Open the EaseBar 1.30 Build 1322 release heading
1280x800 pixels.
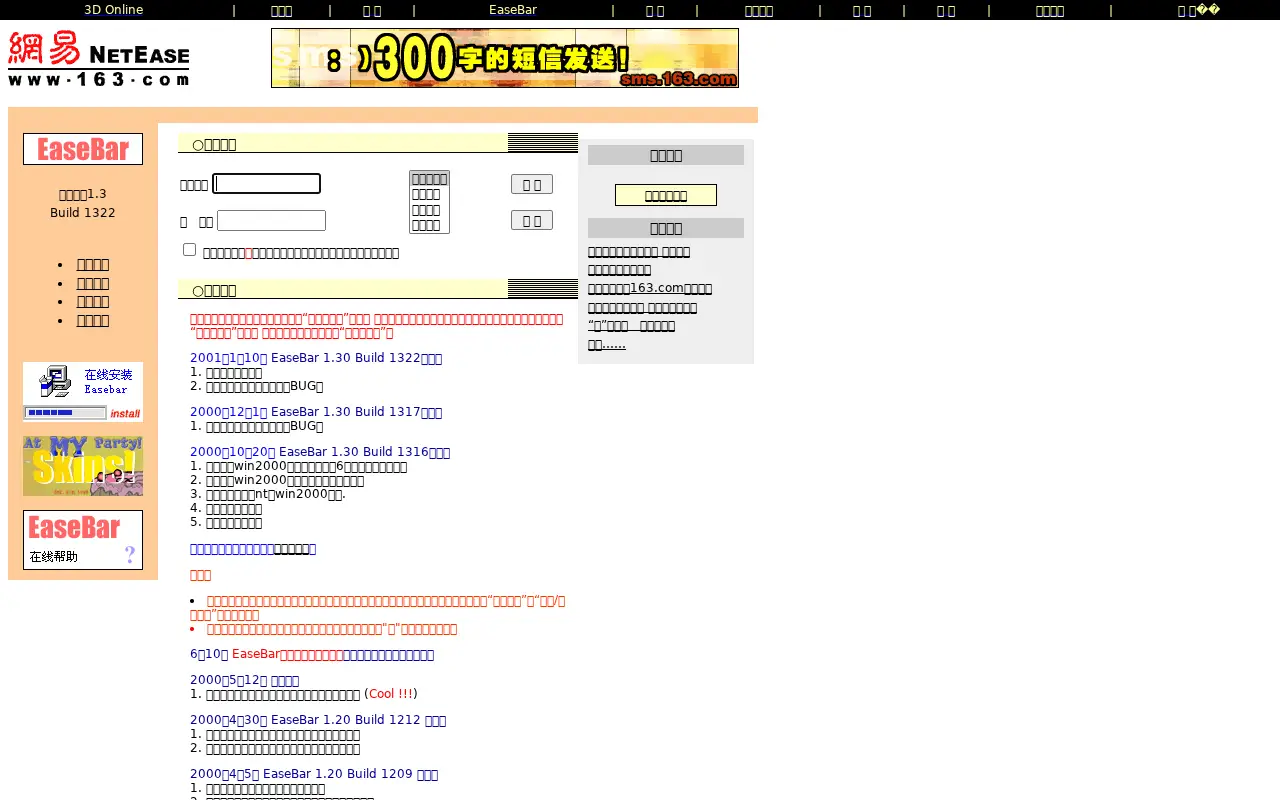tap(316, 358)
